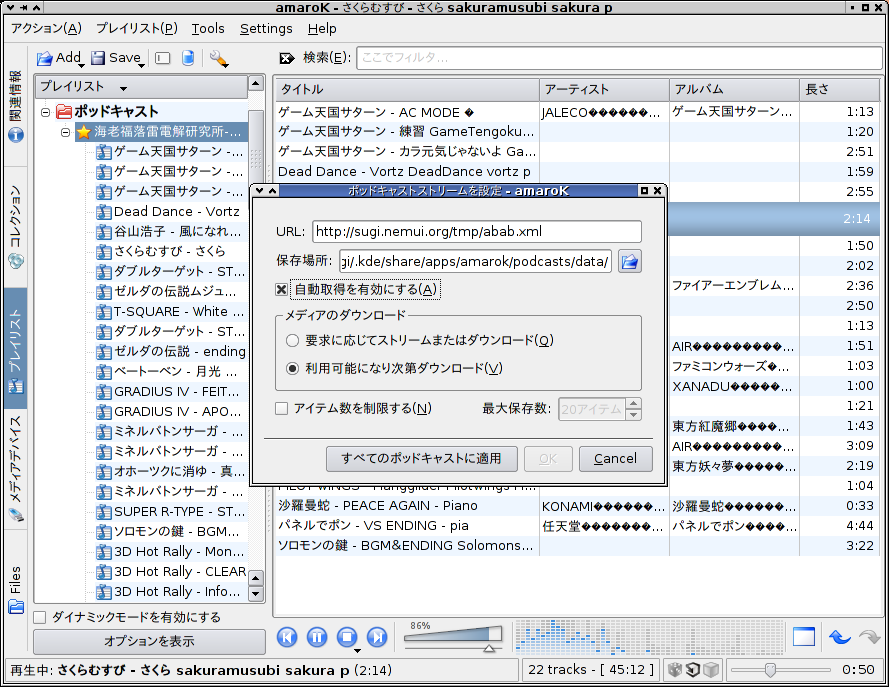The height and width of the screenshot is (687, 889).
Task: Click the rename/edit box toolbar icon
Action: tap(163, 58)
